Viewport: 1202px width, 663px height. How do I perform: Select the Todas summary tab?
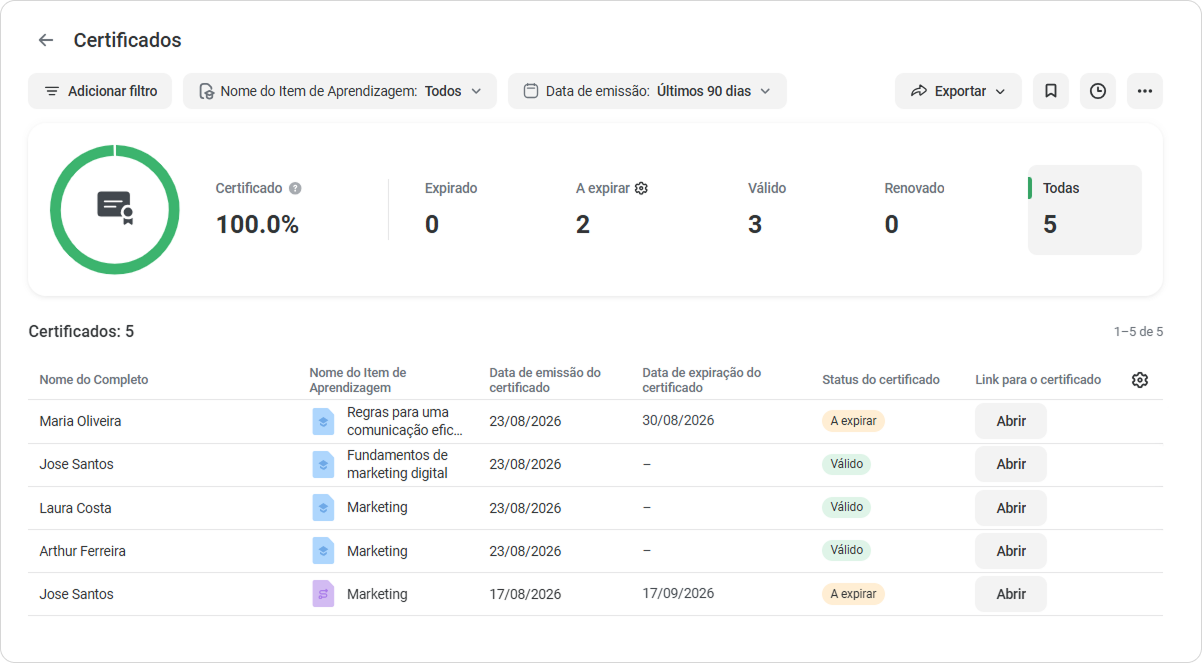1085,210
